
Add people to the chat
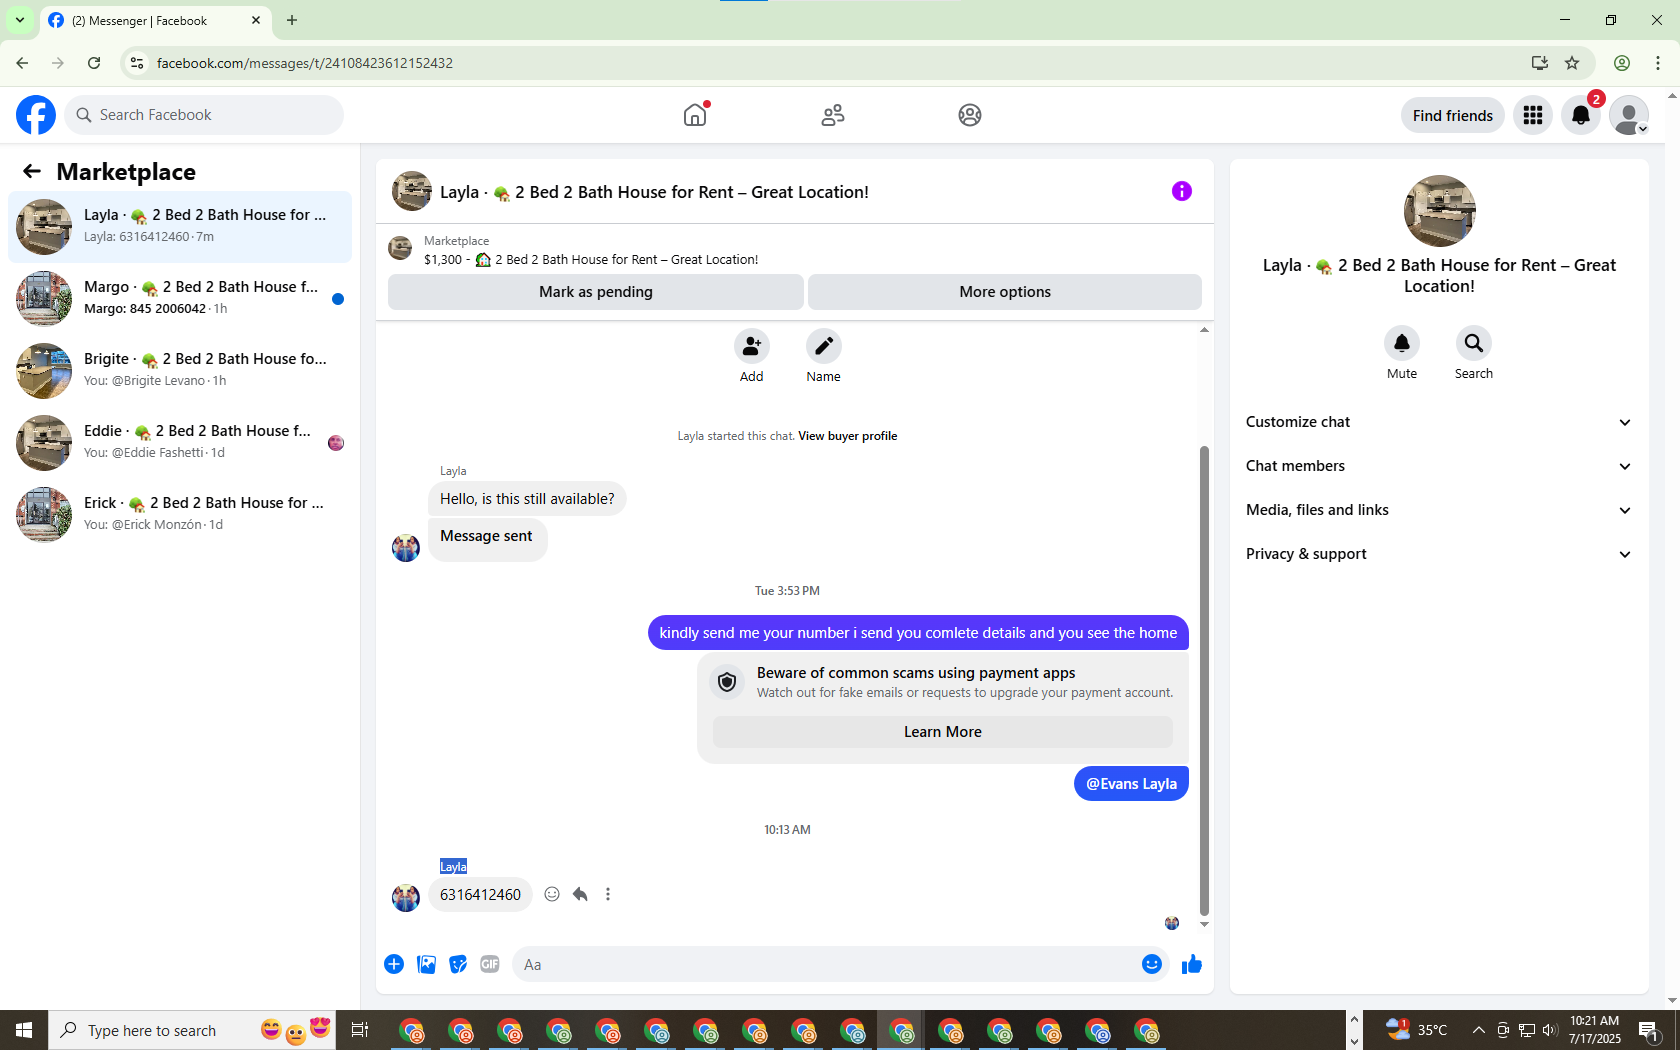tap(752, 346)
